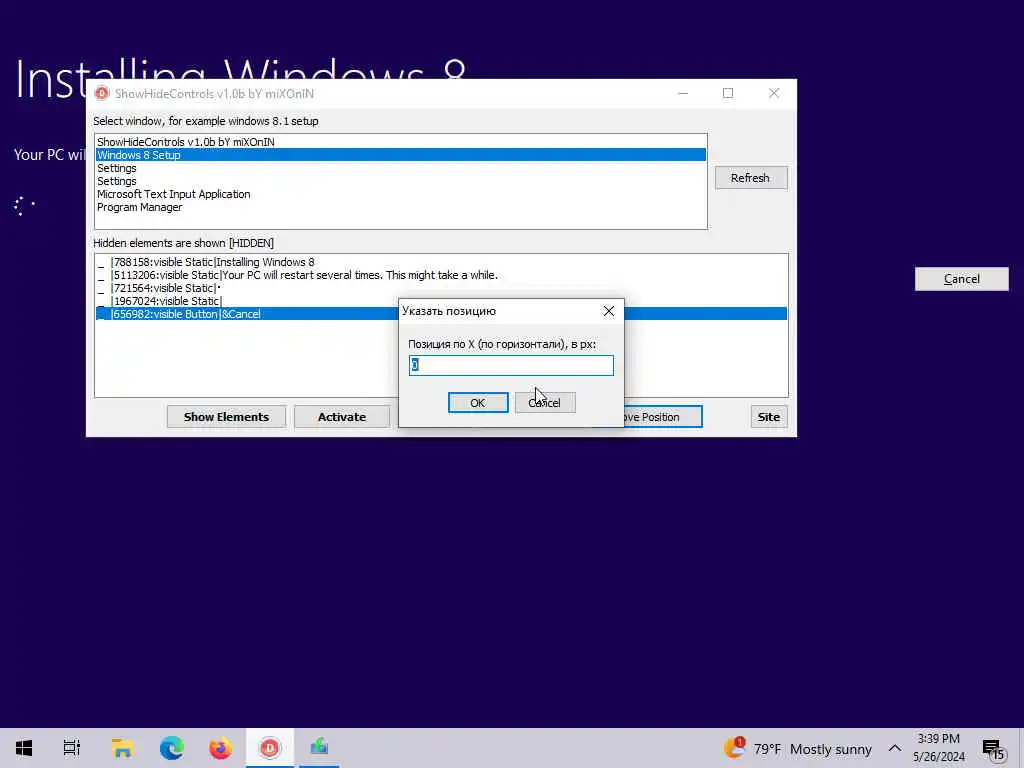Click Cancel in the Windows 8 Setup window
The width and height of the screenshot is (1024, 768).
pyautogui.click(x=961, y=279)
